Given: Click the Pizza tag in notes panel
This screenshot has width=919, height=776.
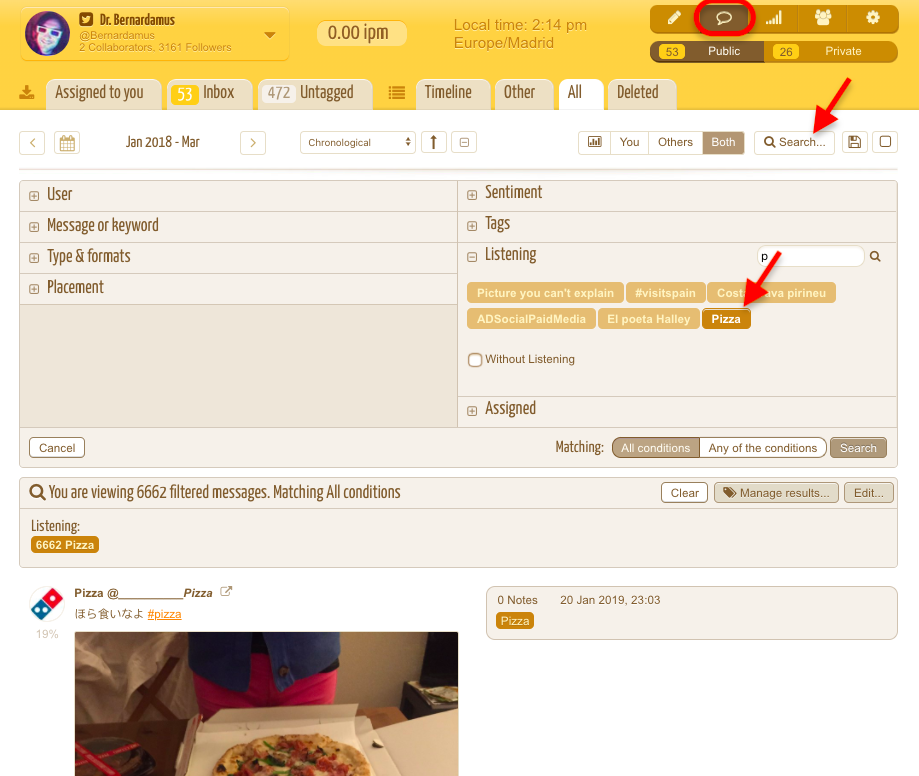Looking at the screenshot, I should 515,621.
